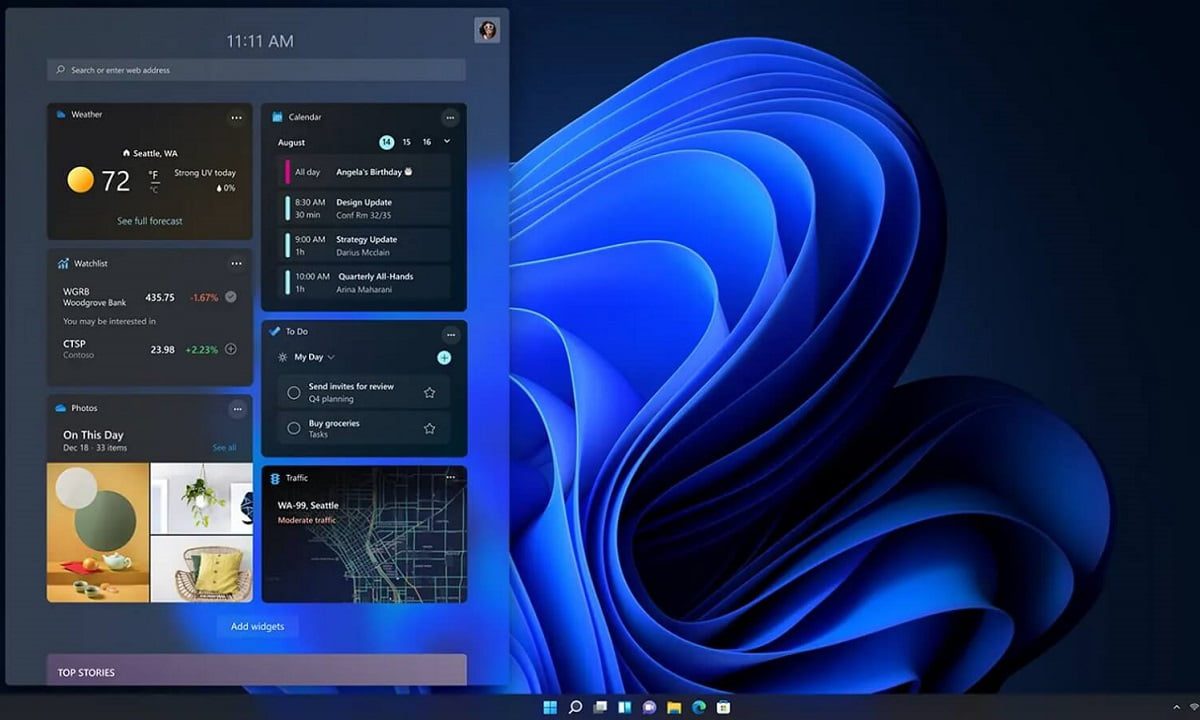Viewport: 1200px width, 720px height.
Task: Expand the Calendar date chevron
Action: click(447, 142)
